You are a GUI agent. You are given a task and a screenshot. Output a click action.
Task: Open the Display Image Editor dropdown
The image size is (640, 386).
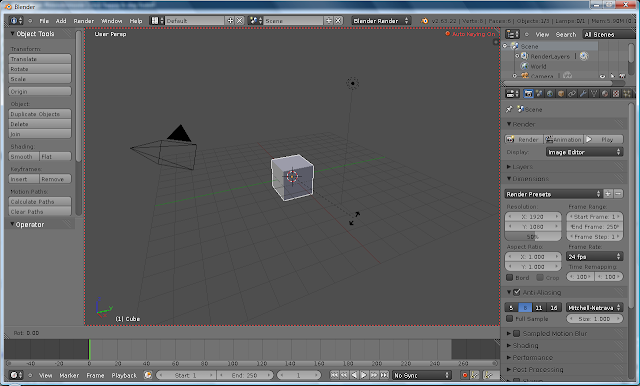[584, 152]
